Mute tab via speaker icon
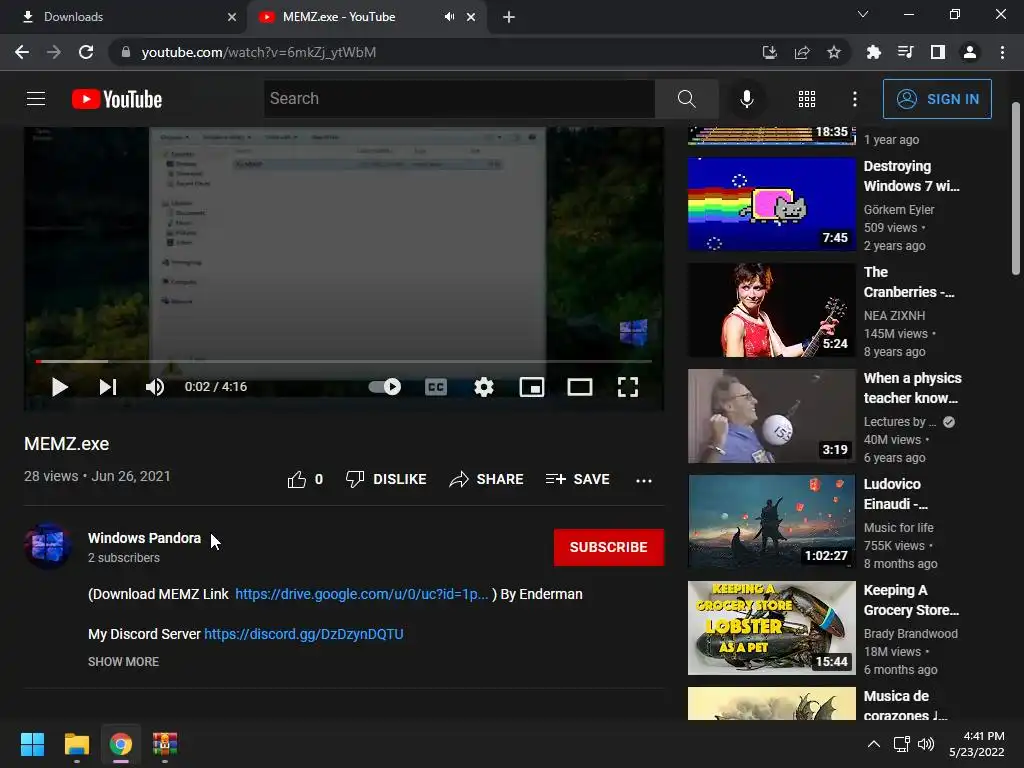Viewport: 1024px width, 768px height. click(449, 17)
